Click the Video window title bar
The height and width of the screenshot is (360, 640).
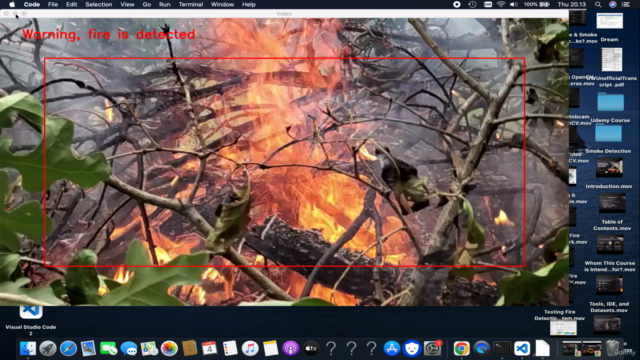(x=284, y=13)
